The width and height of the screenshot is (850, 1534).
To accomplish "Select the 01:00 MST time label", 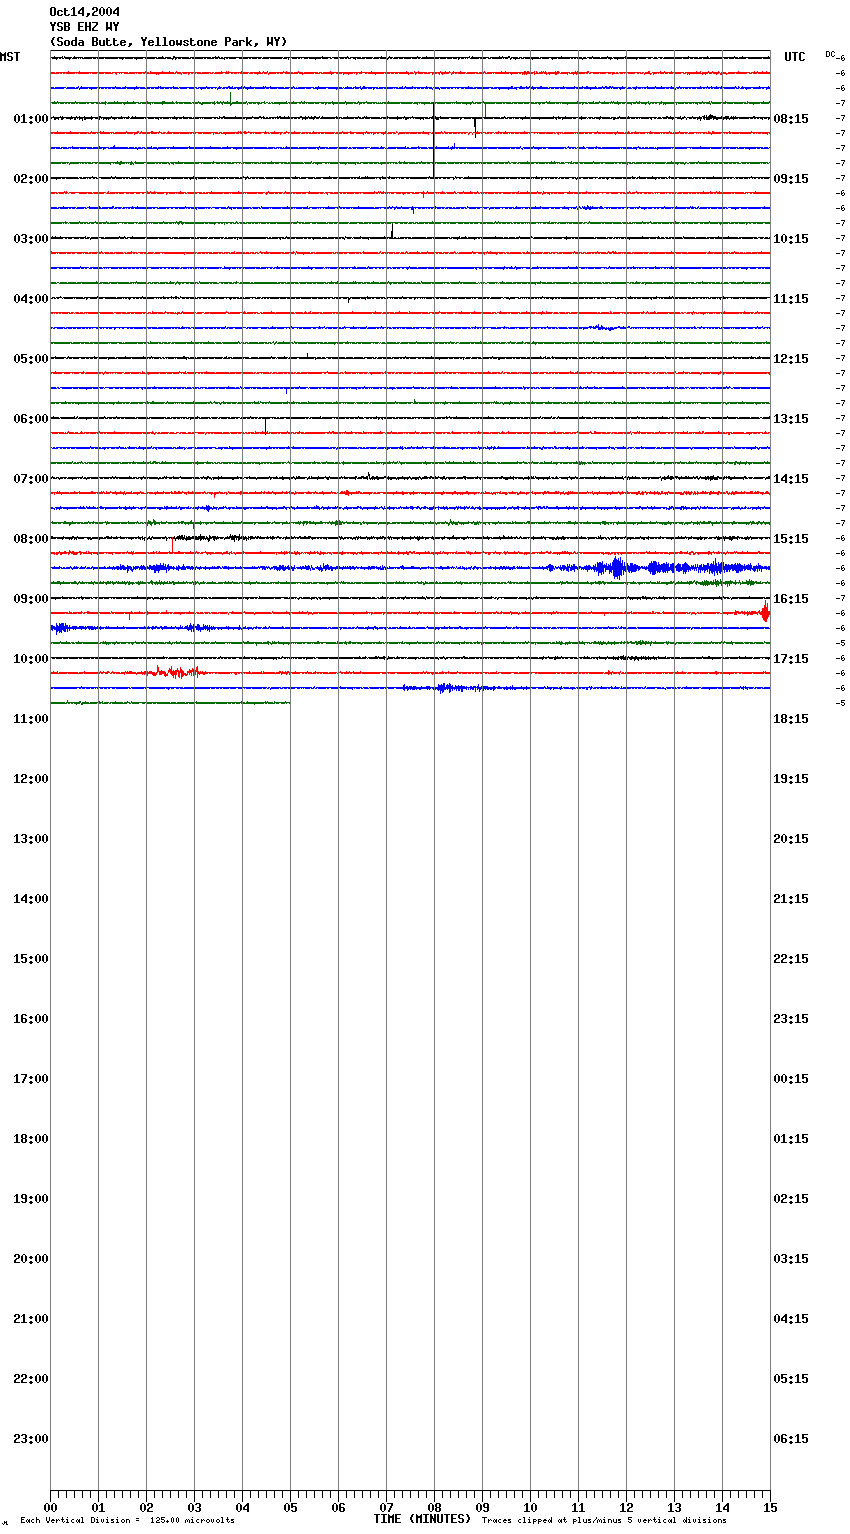I will point(31,119).
